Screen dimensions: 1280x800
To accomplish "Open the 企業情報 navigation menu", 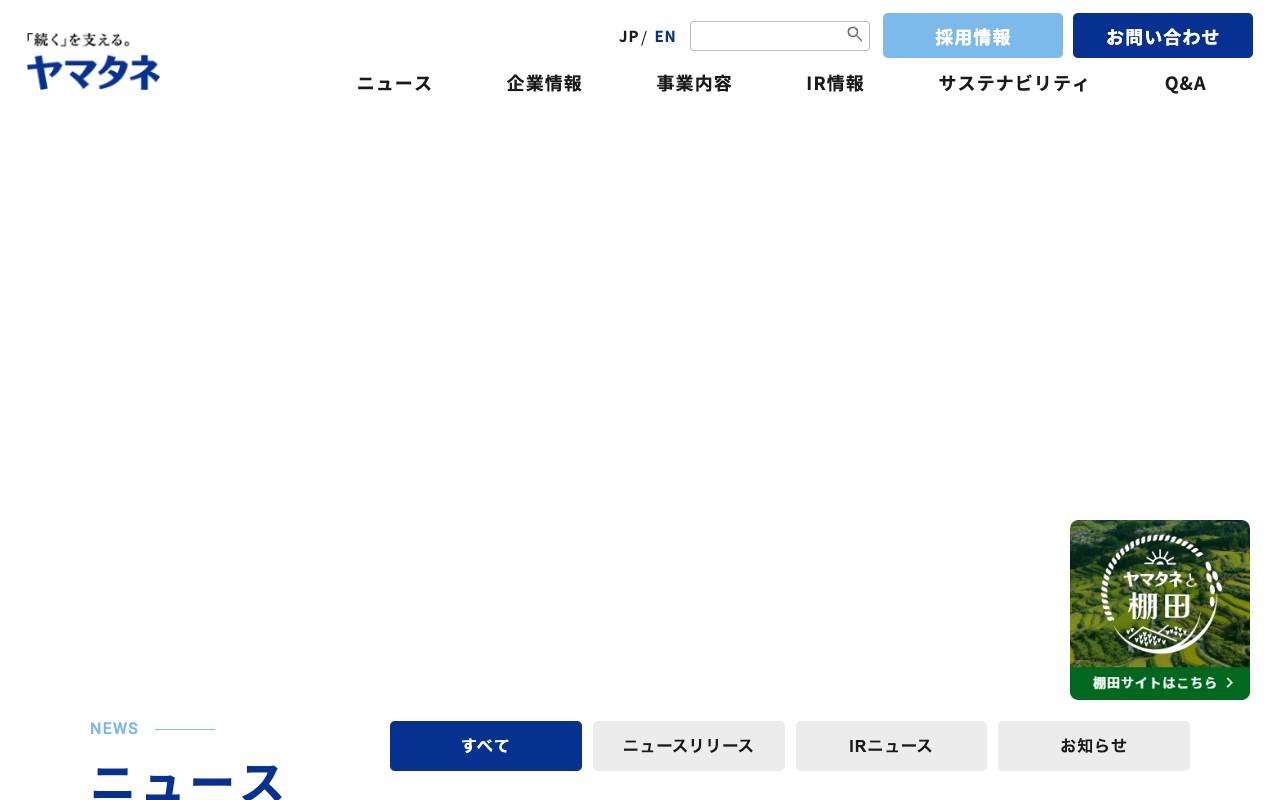I will (x=544, y=84).
